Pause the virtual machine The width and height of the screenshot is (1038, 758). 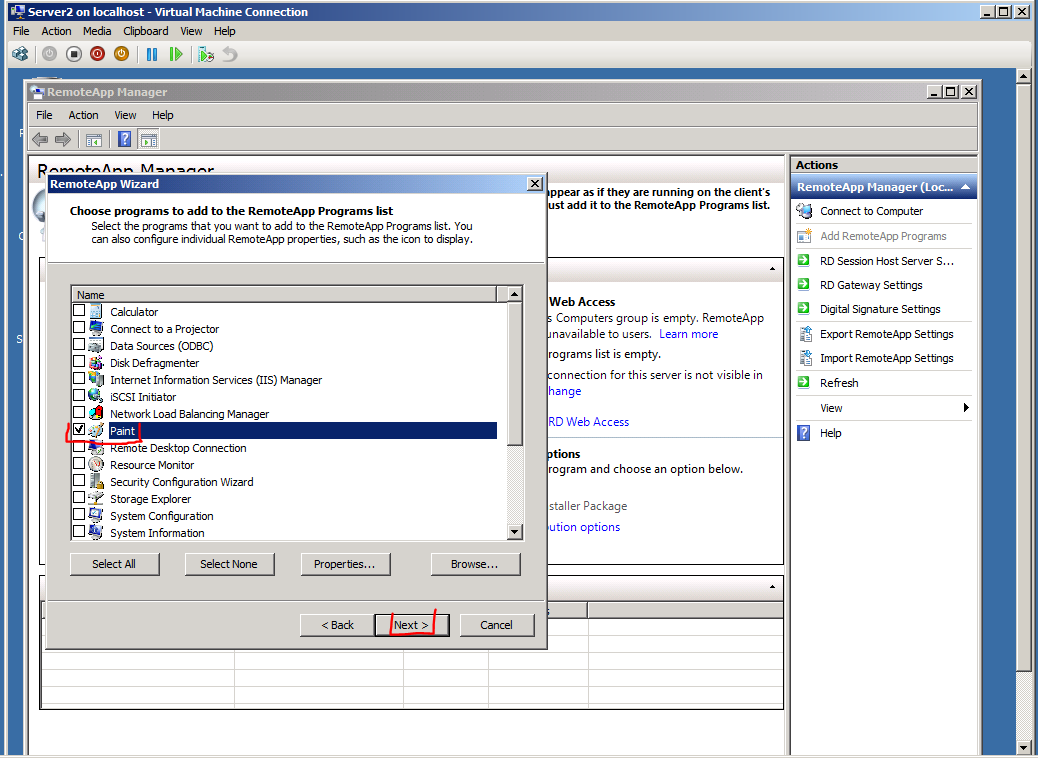tap(152, 54)
